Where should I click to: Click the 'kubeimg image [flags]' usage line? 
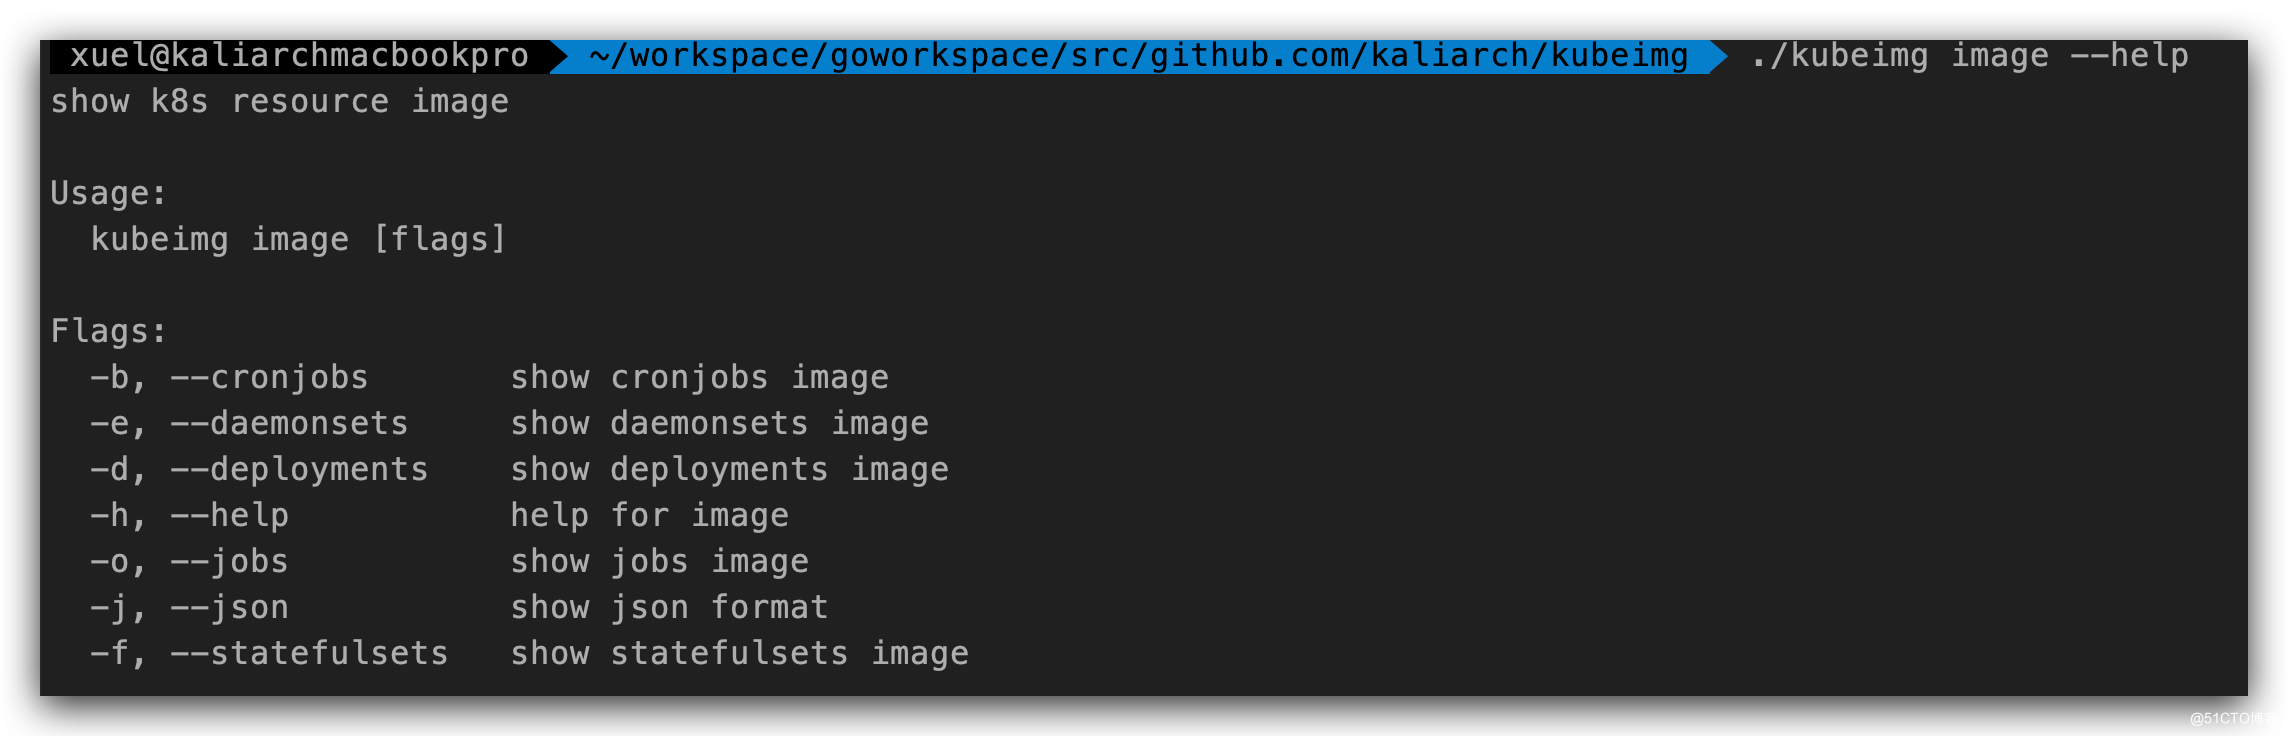click(x=299, y=239)
